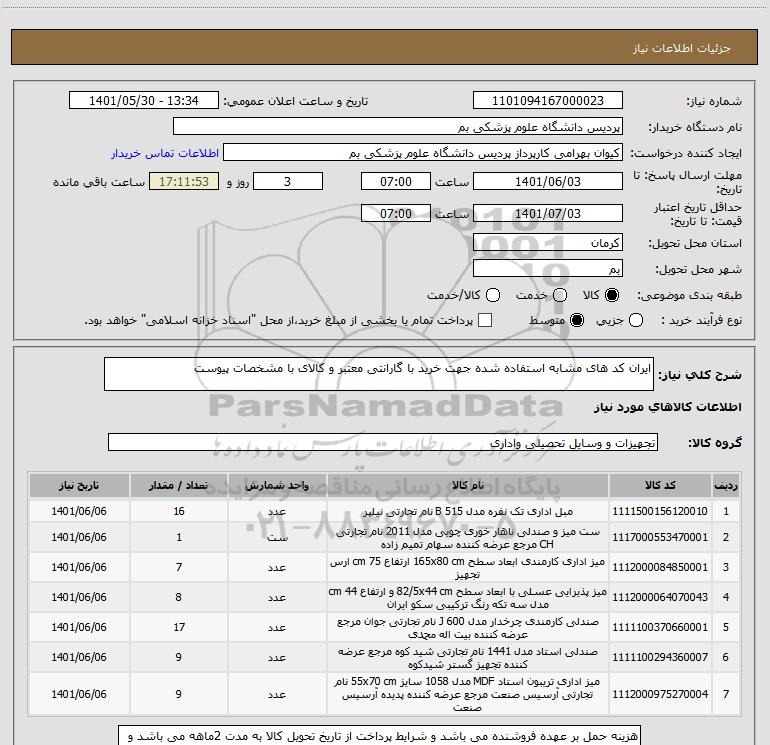Screen dimensions: 770x745
Task: Click product code 1111100370660001
Action: (660, 627)
